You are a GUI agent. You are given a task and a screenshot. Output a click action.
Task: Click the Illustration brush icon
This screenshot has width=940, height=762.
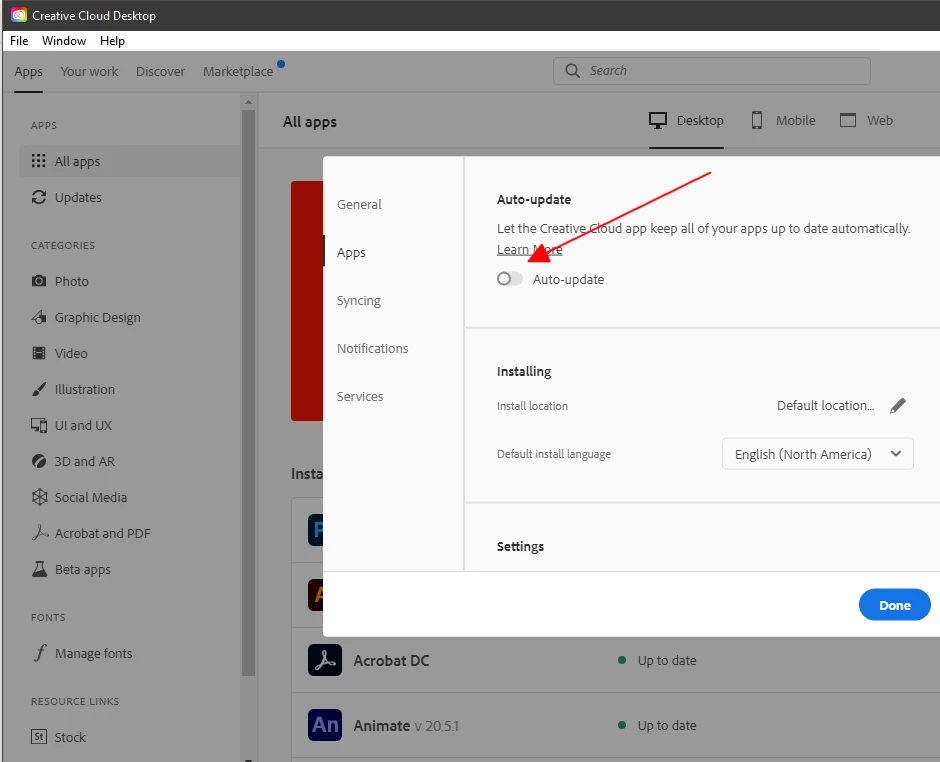[39, 388]
